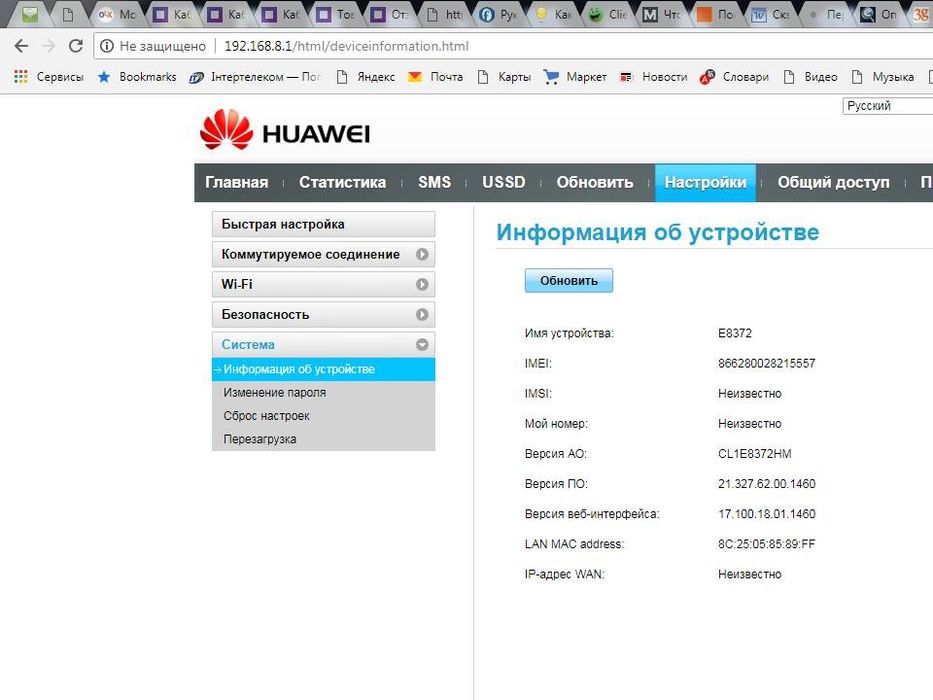This screenshot has height=700, width=933.
Task: Open the Bookmarks star bookmark
Action: (x=137, y=77)
